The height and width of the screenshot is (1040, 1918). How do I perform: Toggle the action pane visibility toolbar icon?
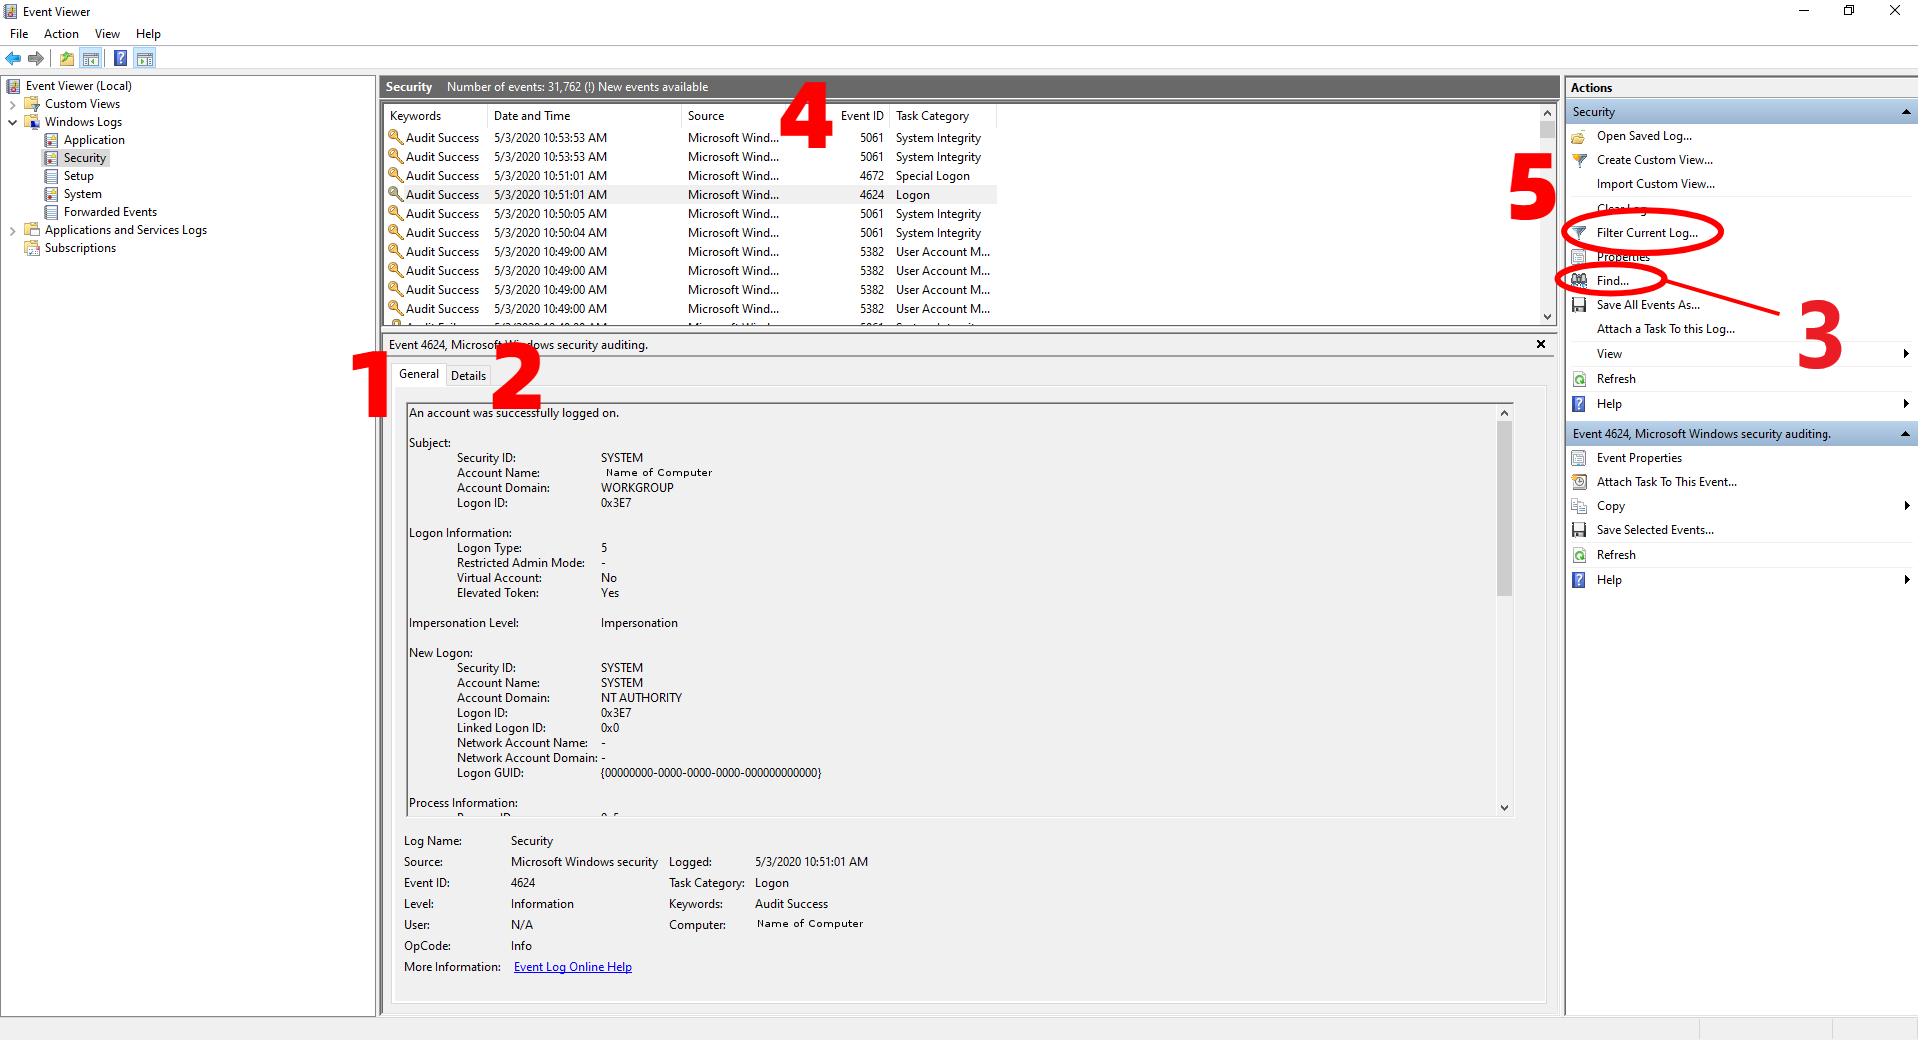pyautogui.click(x=145, y=58)
